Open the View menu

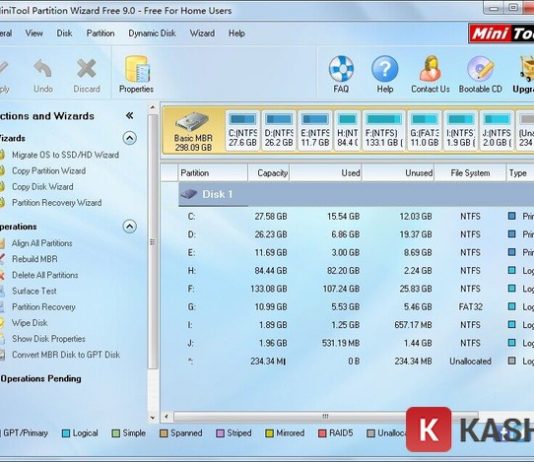(34, 33)
